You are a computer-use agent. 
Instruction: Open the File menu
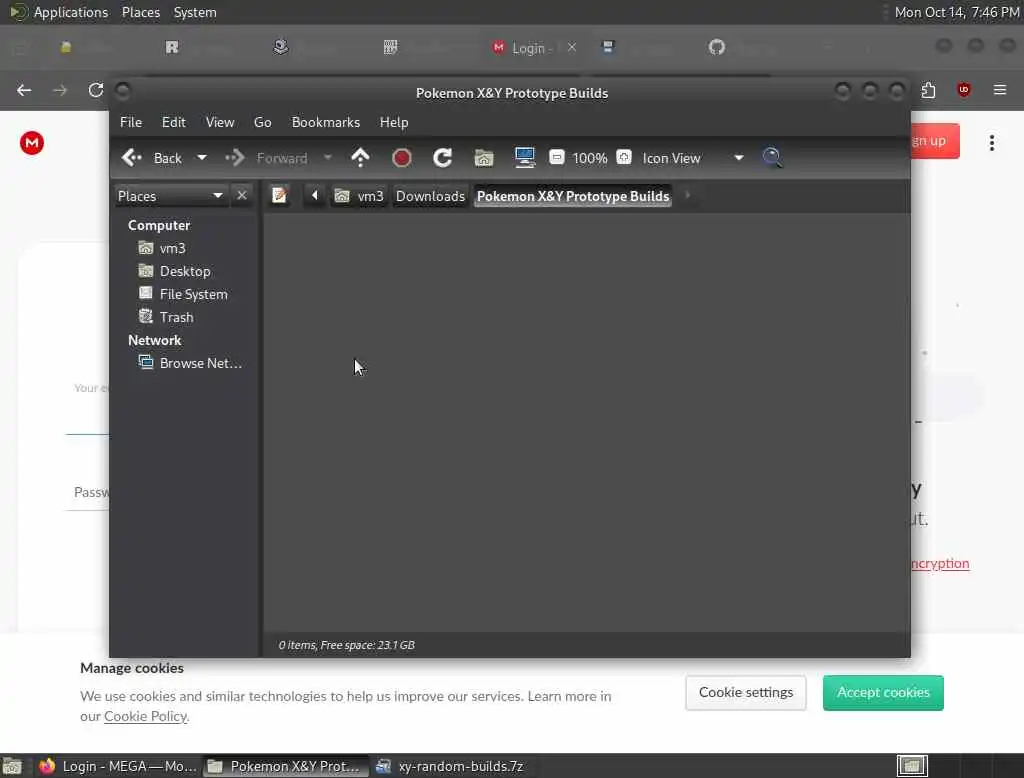(x=131, y=122)
